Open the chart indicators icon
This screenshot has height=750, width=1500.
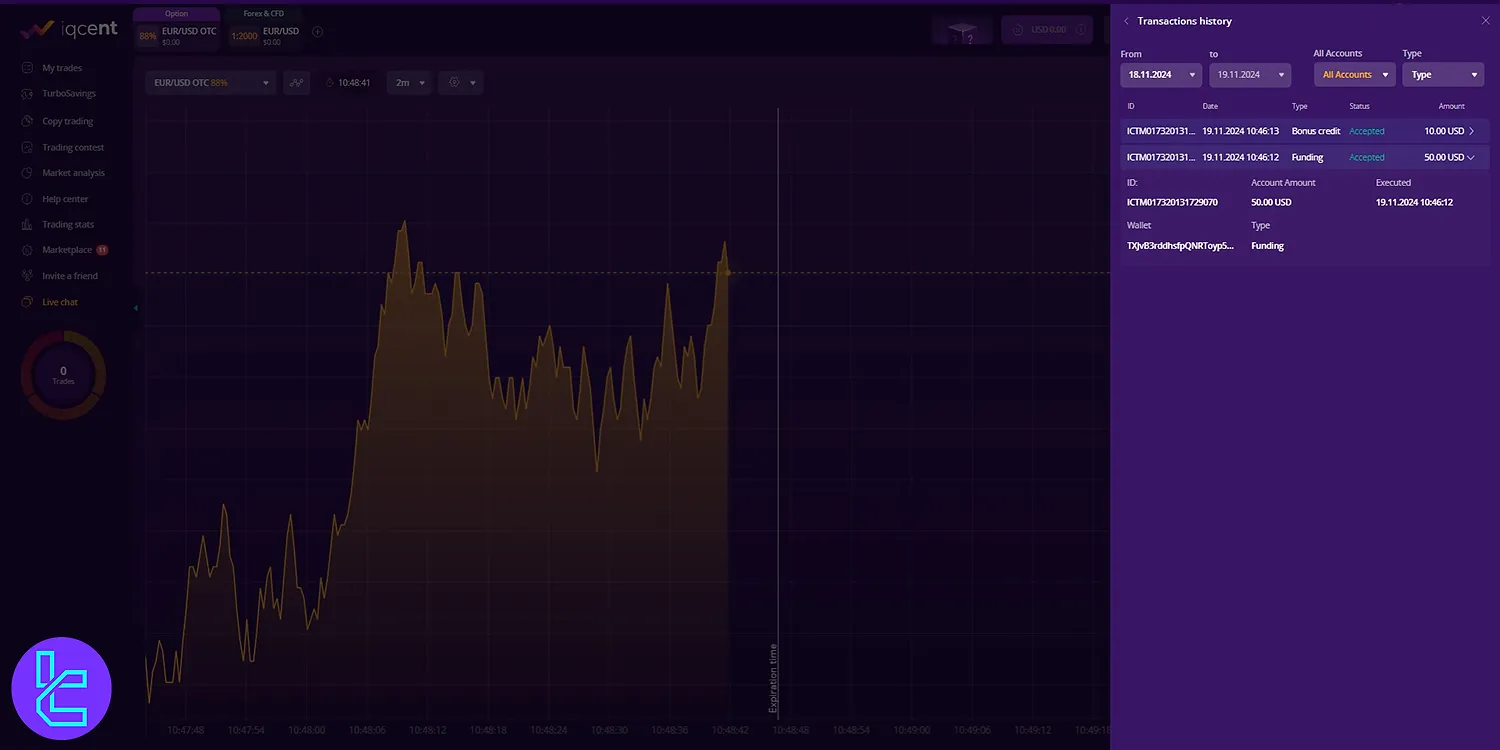tap(296, 83)
